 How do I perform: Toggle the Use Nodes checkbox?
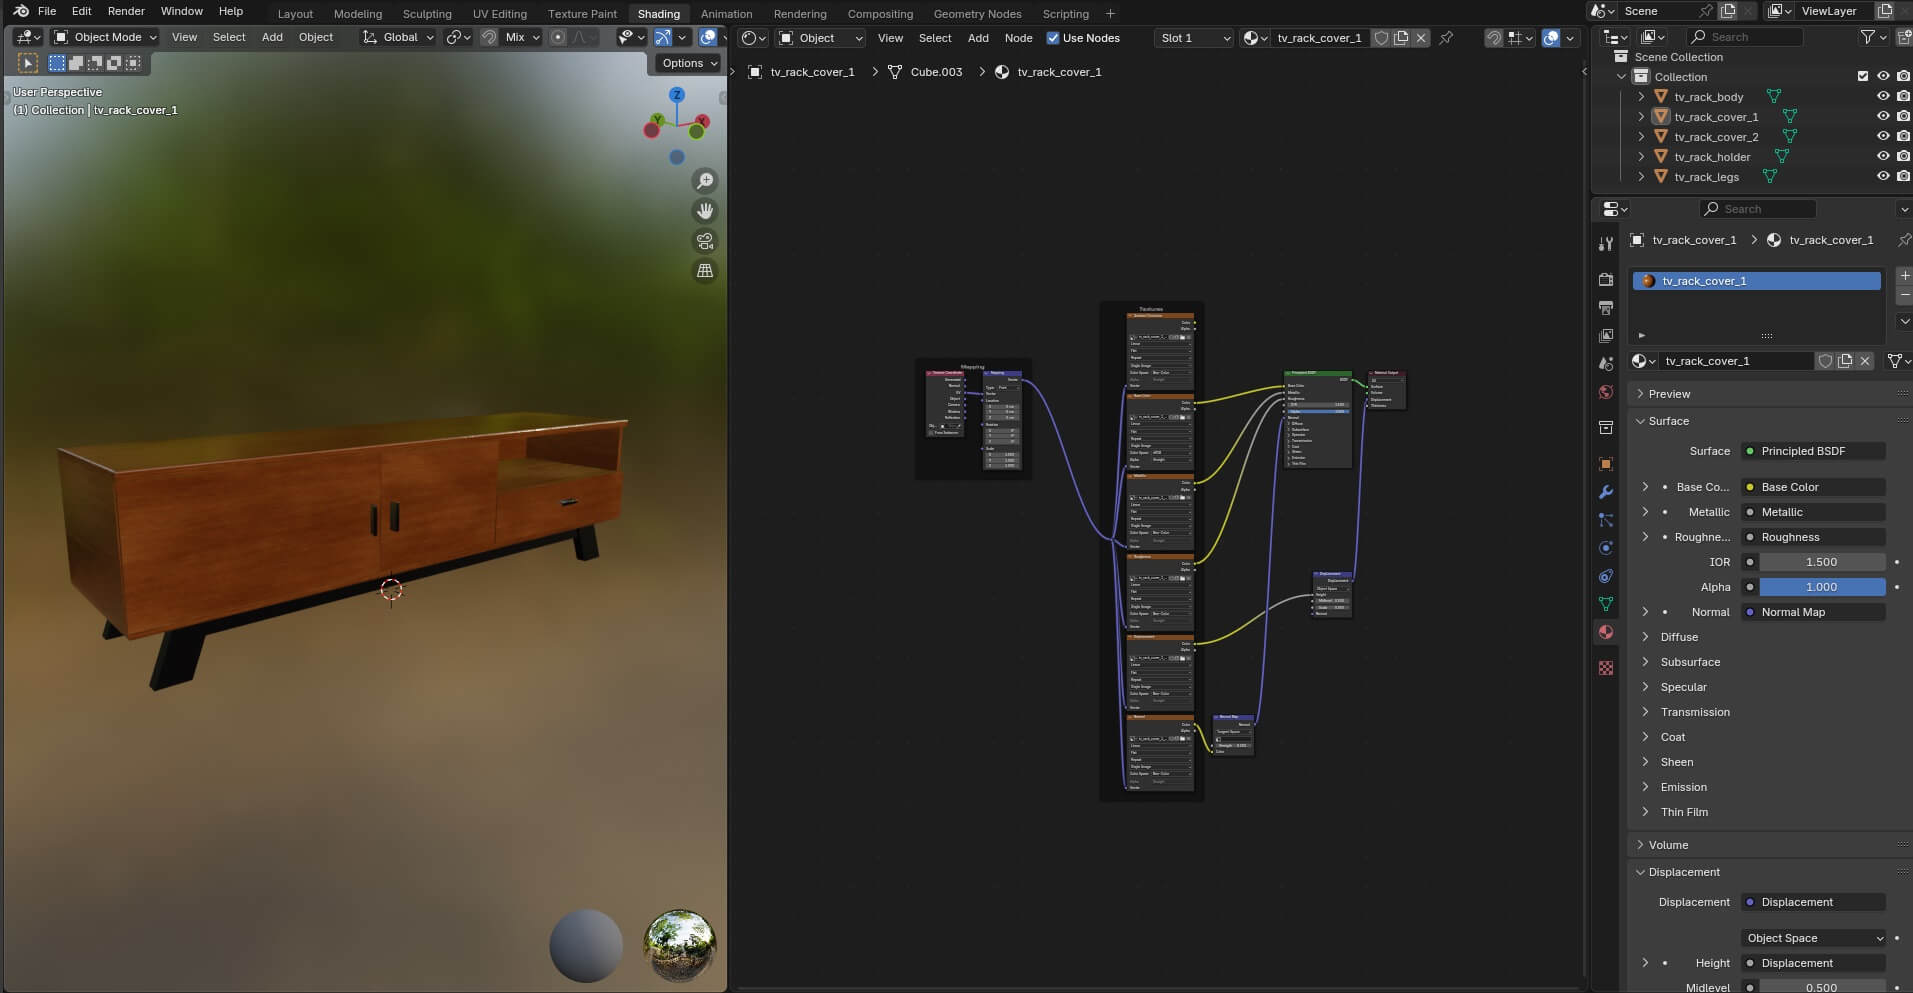click(x=1053, y=38)
